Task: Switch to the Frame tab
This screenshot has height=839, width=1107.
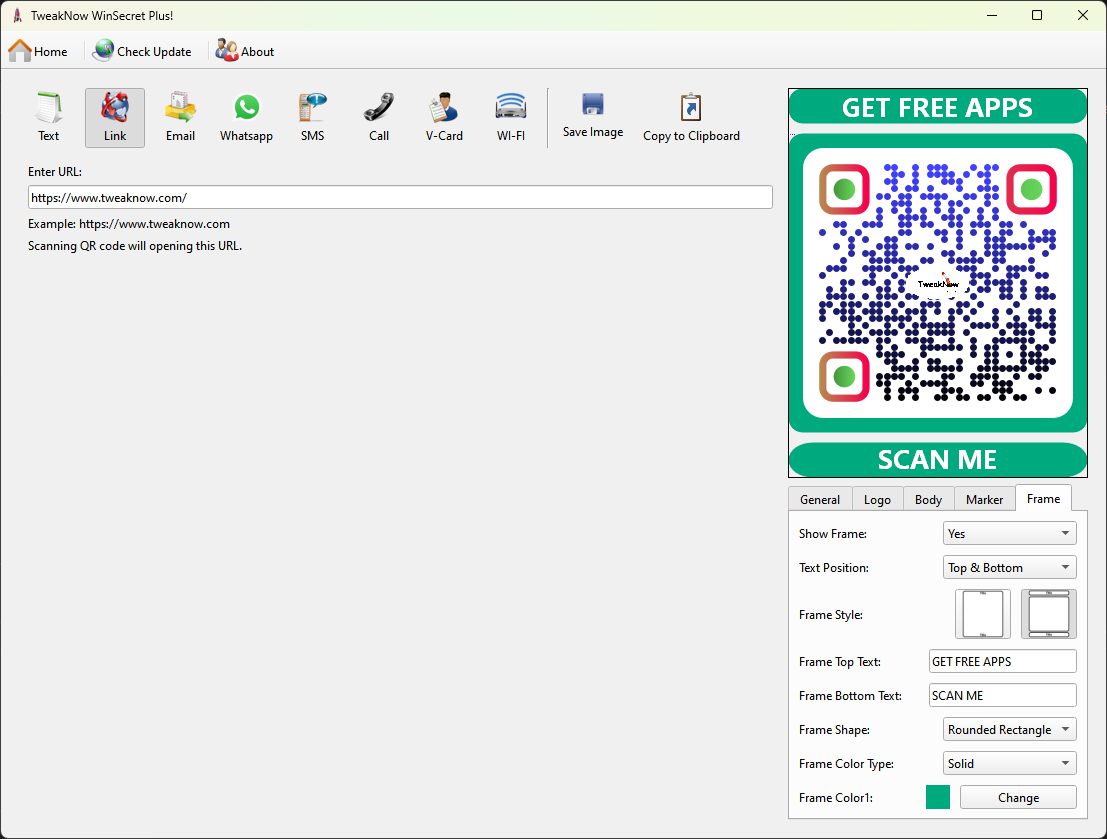Action: [x=1043, y=498]
